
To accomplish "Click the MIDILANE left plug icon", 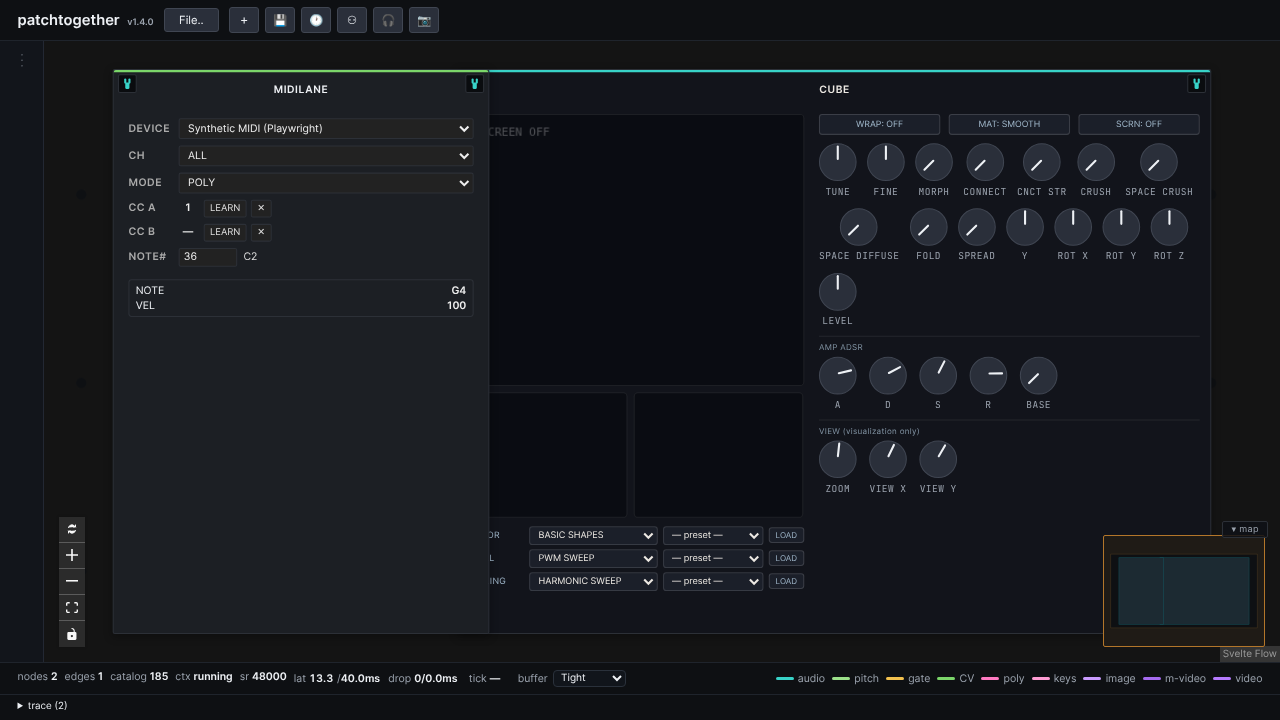I will [x=127, y=84].
